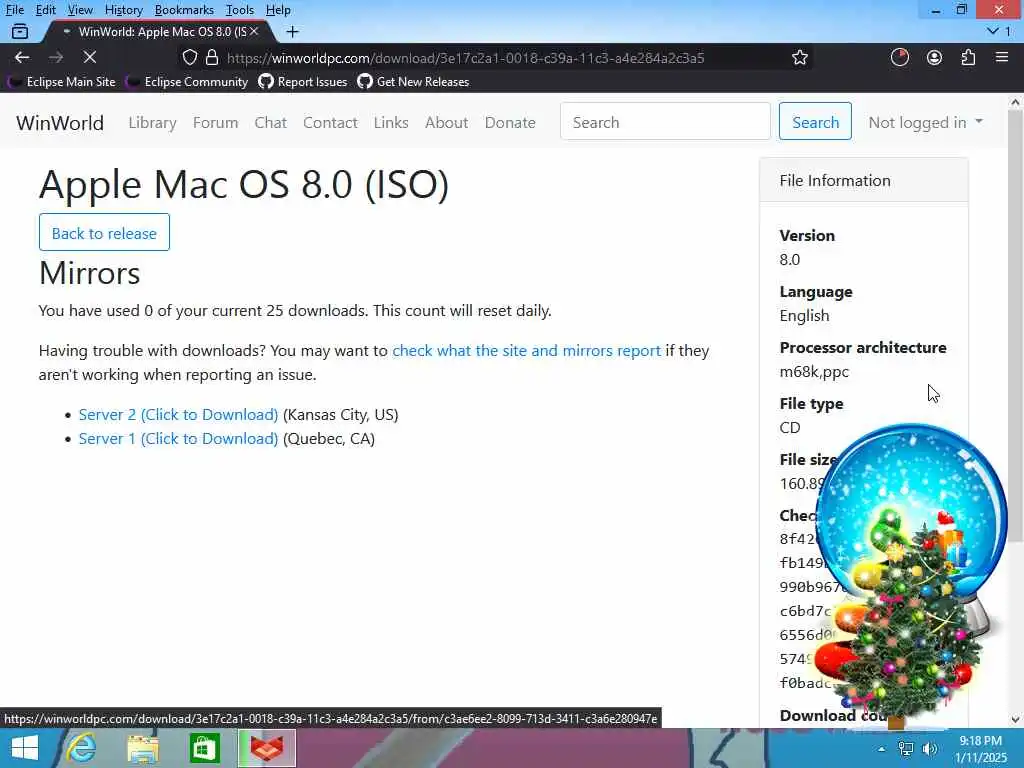The height and width of the screenshot is (768, 1024).
Task: Open Report Issues GitHub bookmark
Action: click(x=303, y=82)
